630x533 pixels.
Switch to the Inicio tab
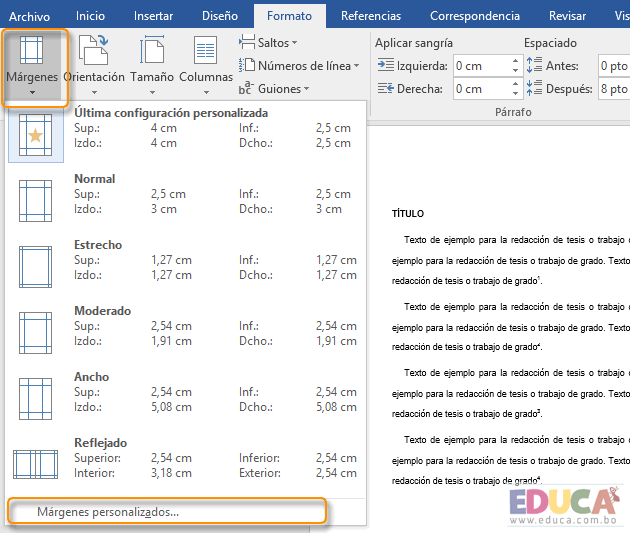tap(90, 16)
